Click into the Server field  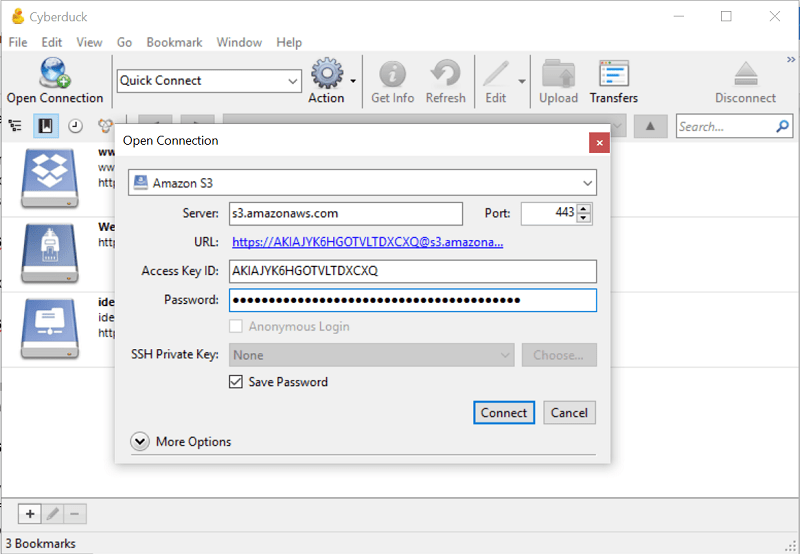coord(346,214)
